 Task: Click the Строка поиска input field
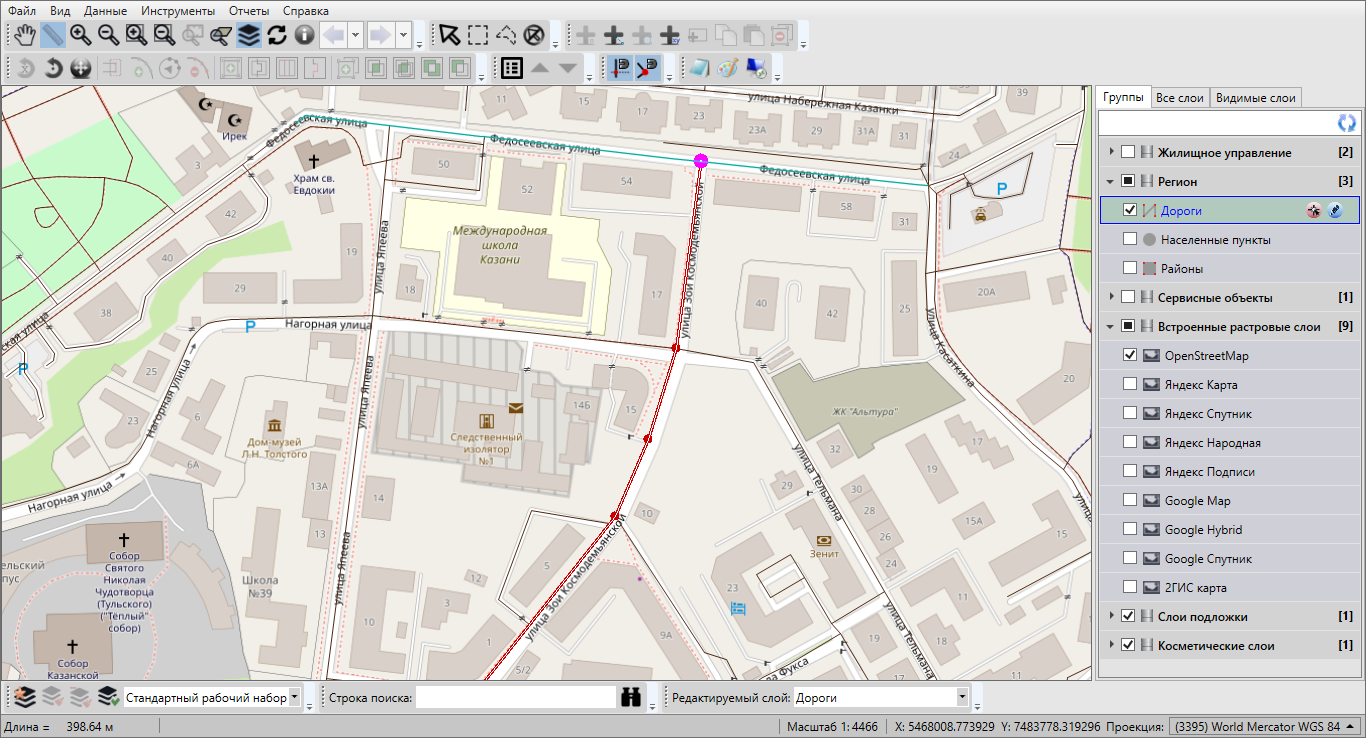coord(515,698)
